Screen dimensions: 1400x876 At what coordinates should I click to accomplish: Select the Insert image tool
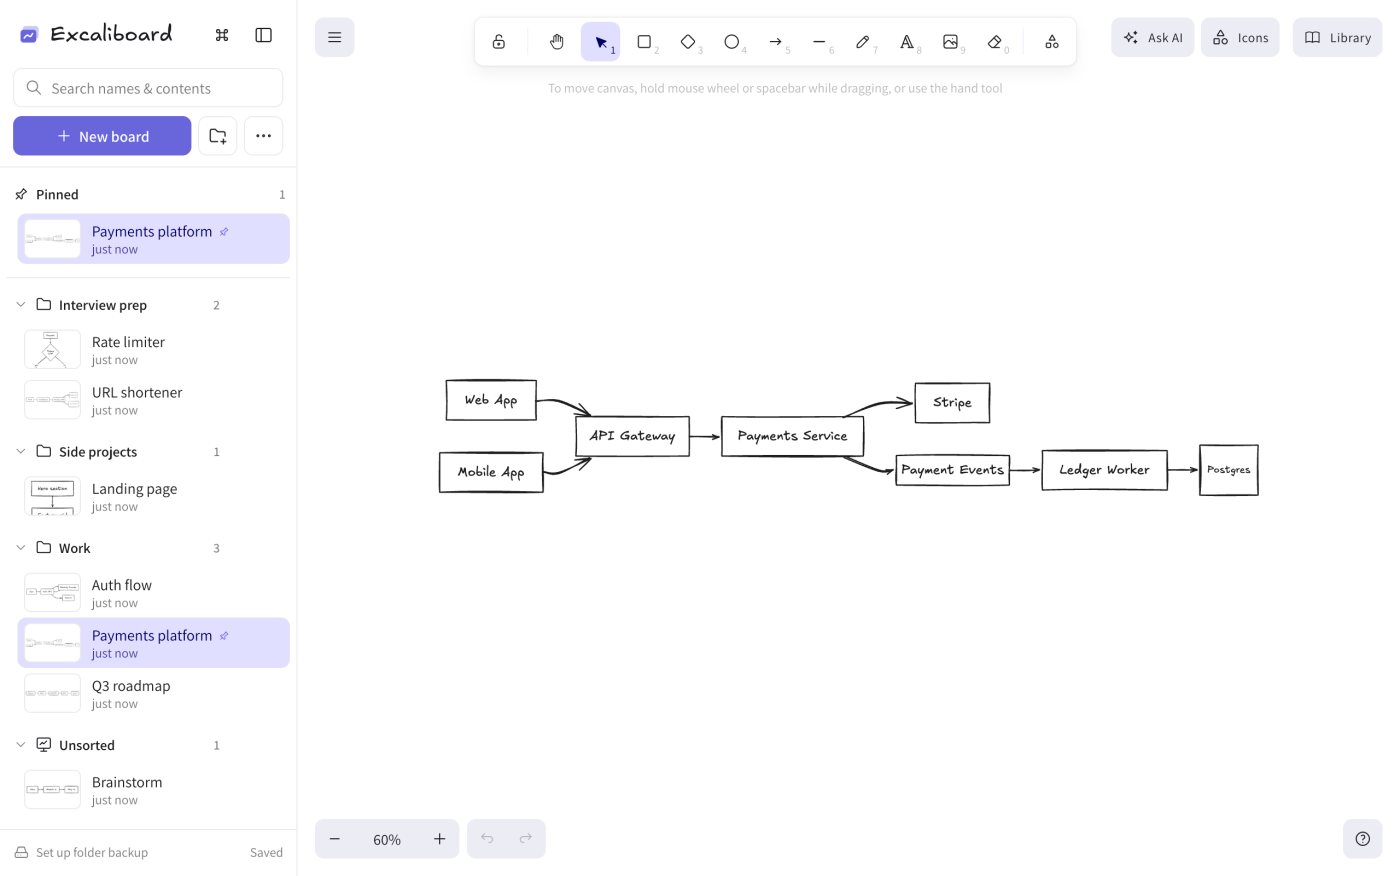[951, 42]
